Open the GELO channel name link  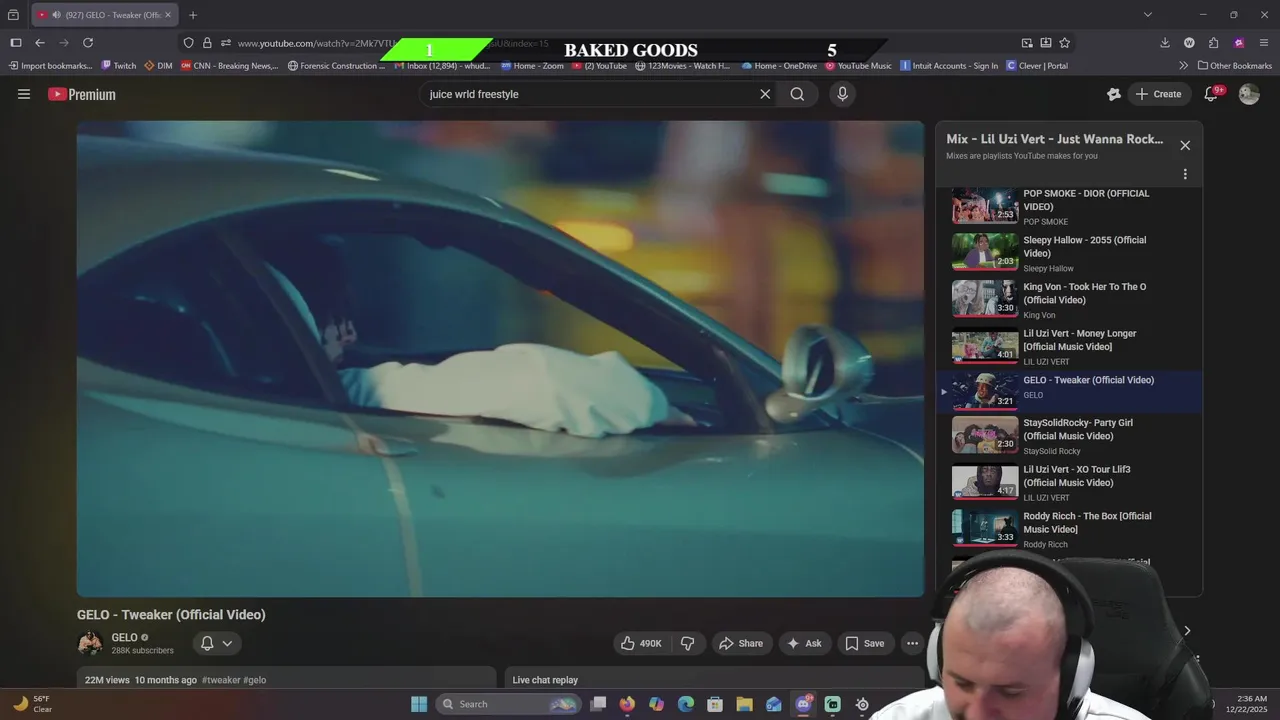click(124, 637)
